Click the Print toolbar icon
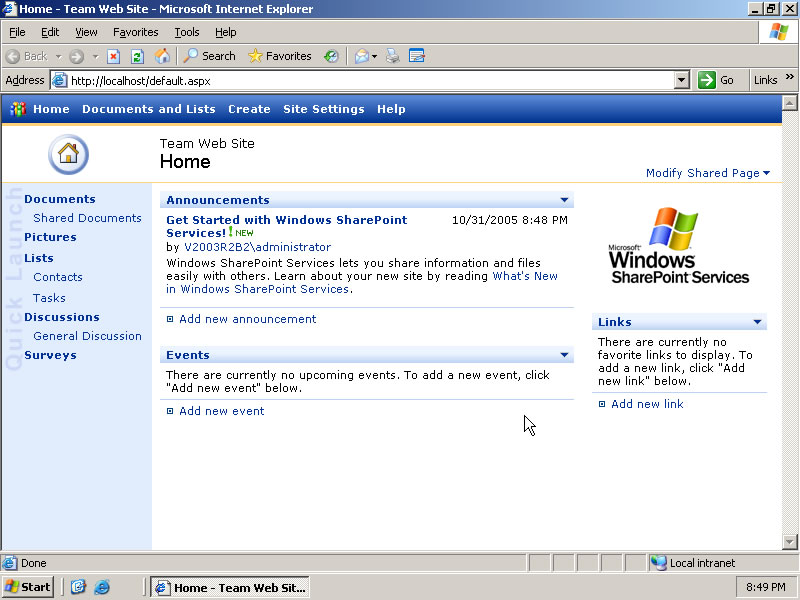Viewport: 800px width, 600px height. click(393, 56)
